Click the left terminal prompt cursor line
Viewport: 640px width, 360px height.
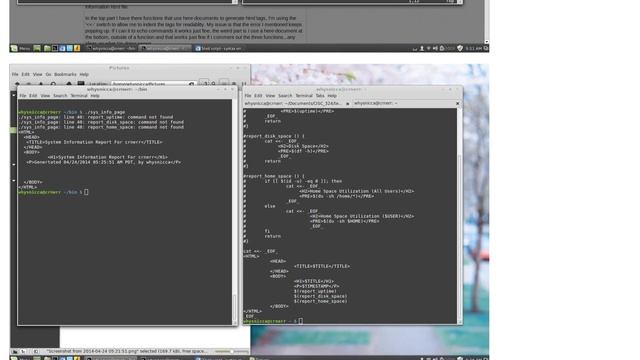(x=53, y=192)
